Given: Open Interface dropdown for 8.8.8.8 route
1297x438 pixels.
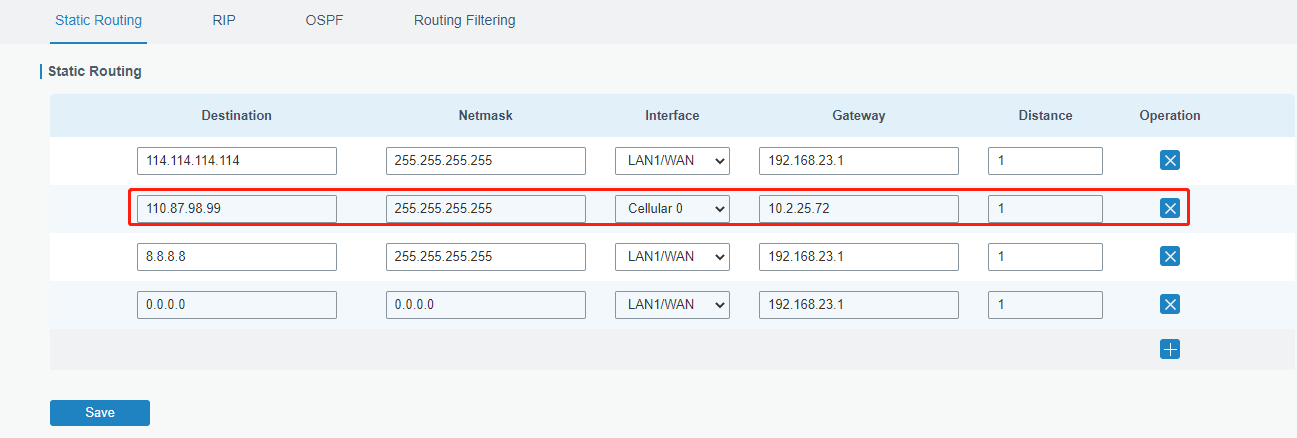Looking at the screenshot, I should (x=672, y=256).
